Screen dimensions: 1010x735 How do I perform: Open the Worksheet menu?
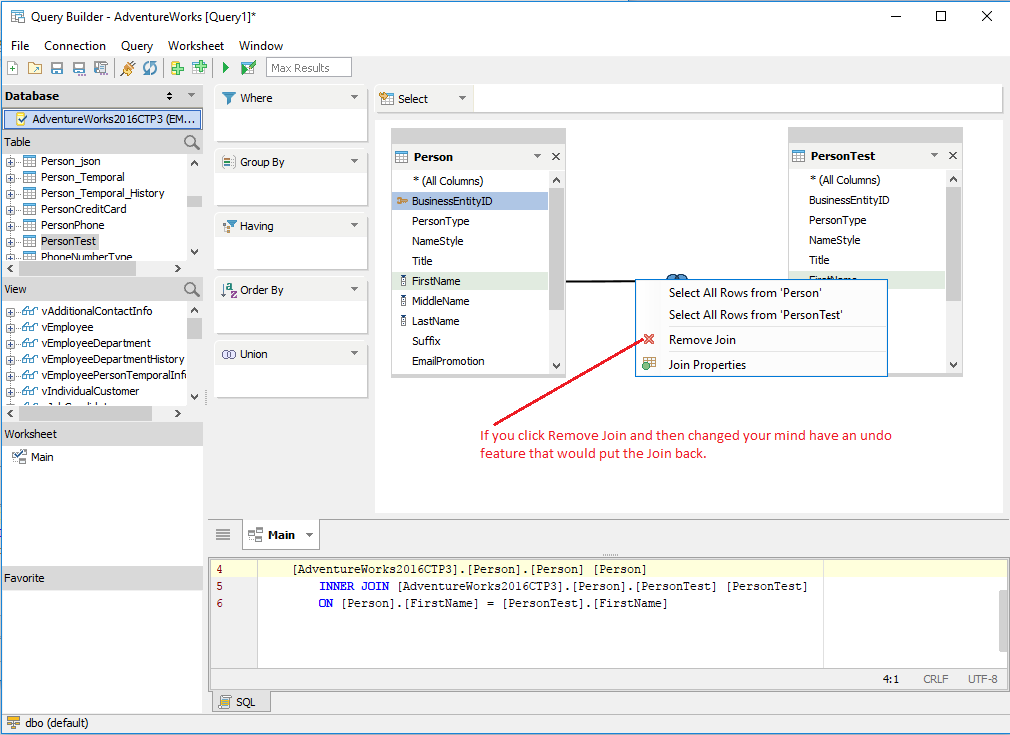(196, 46)
